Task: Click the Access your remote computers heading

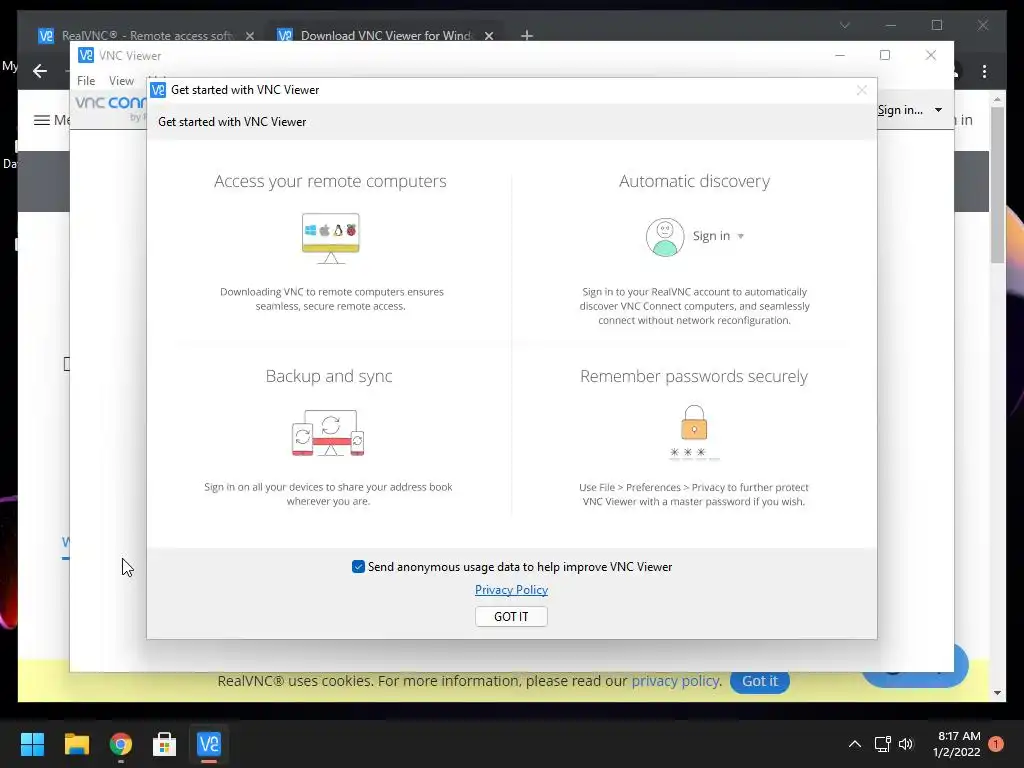Action: coord(330,181)
